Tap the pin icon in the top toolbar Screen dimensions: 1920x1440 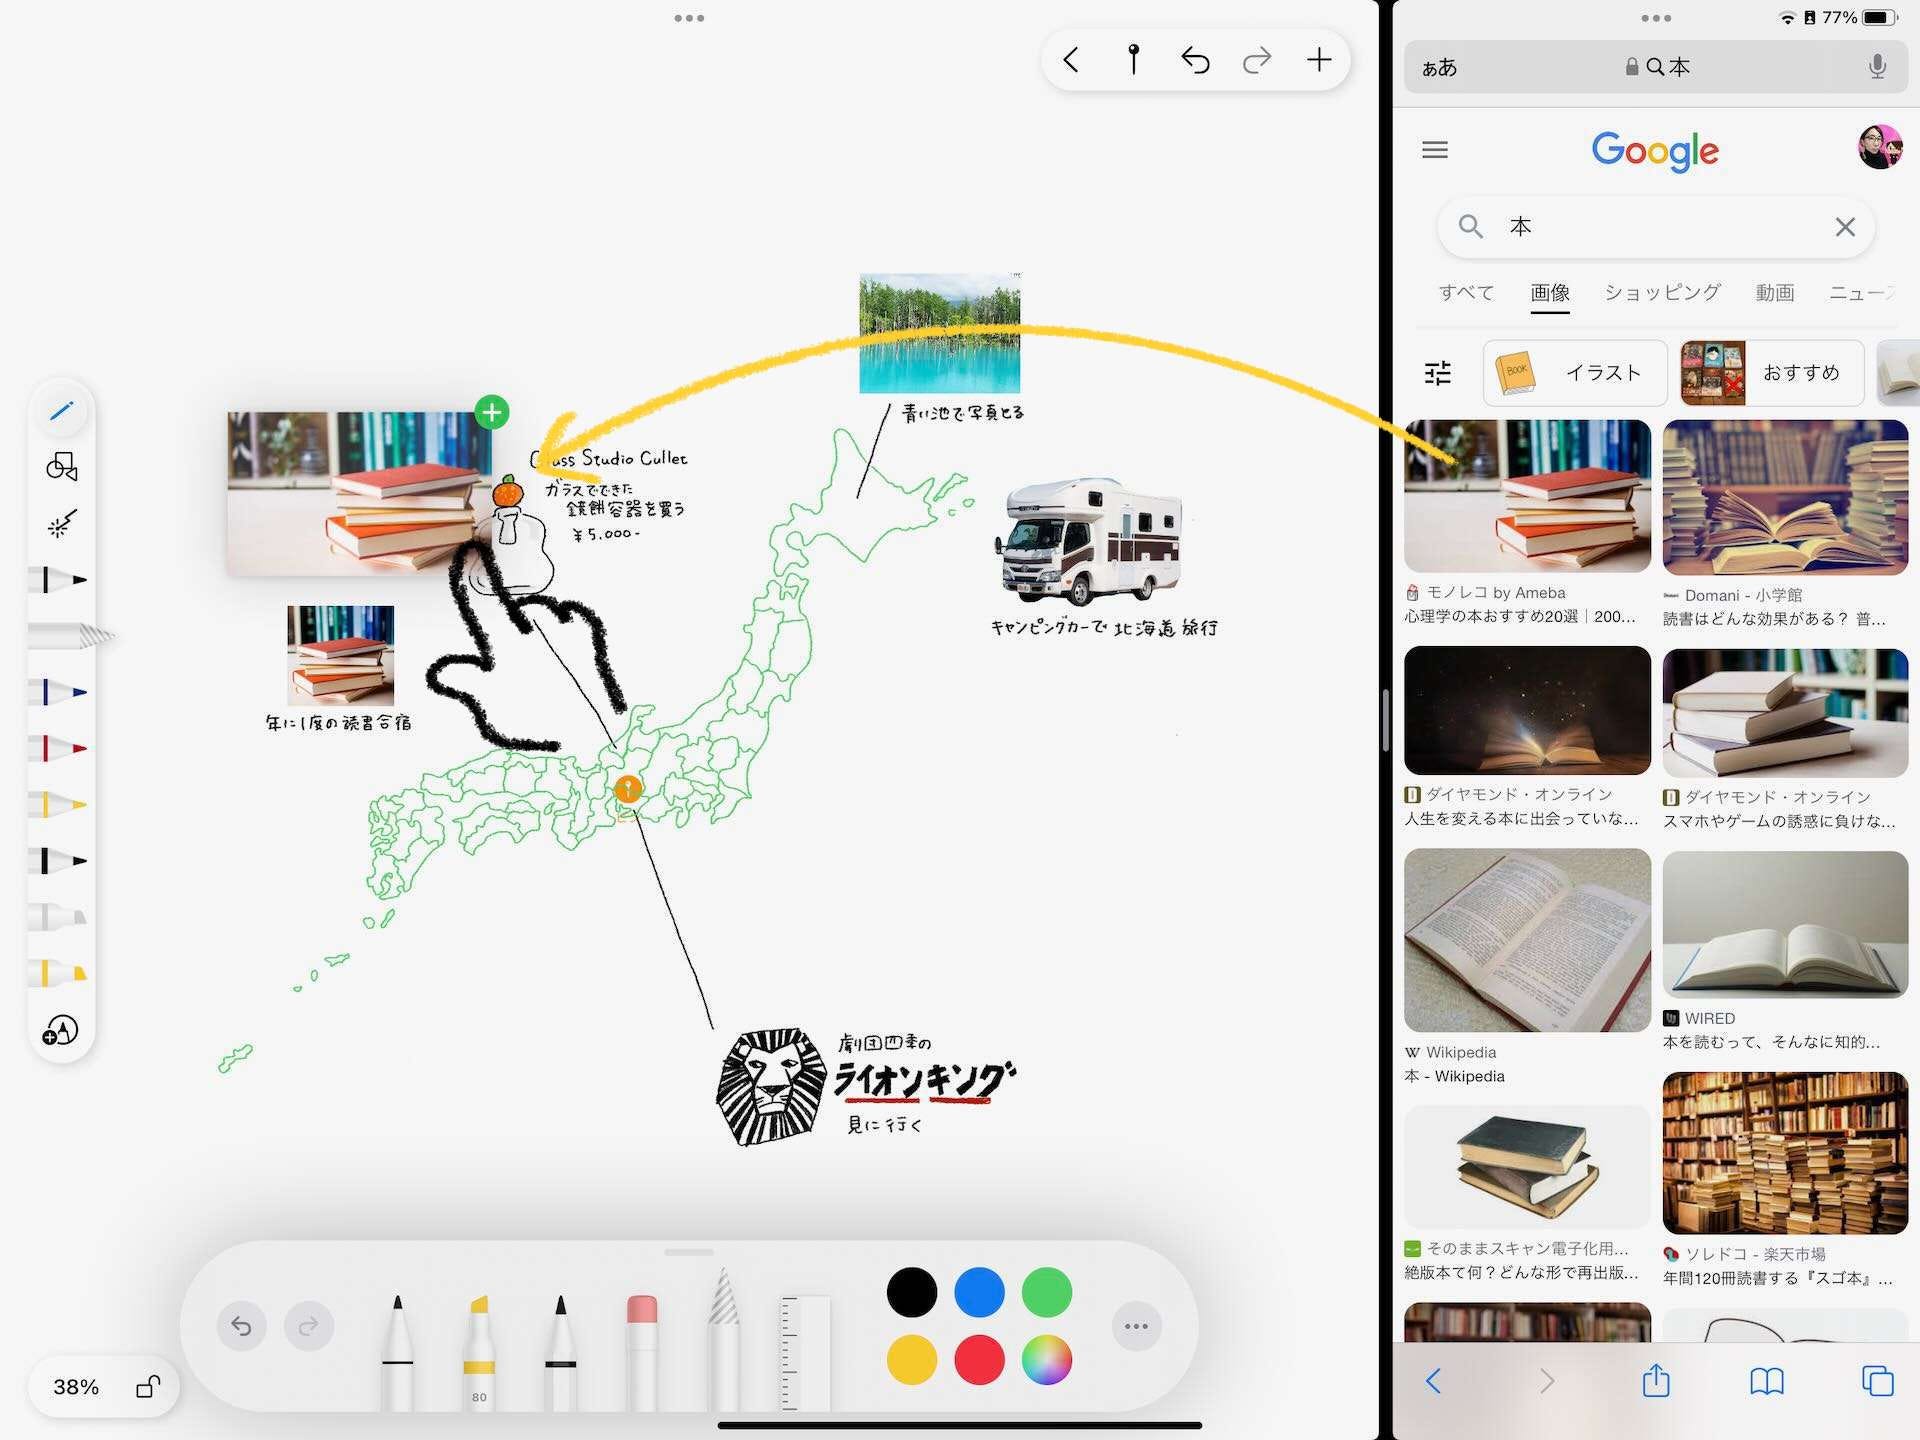(x=1134, y=59)
